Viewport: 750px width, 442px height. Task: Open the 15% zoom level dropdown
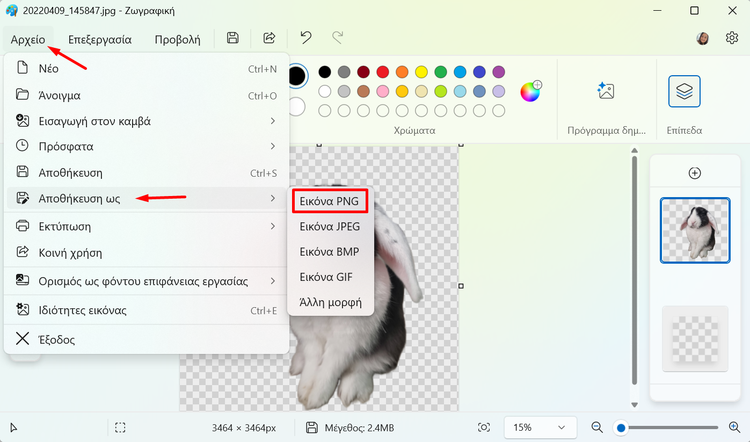coord(540,427)
